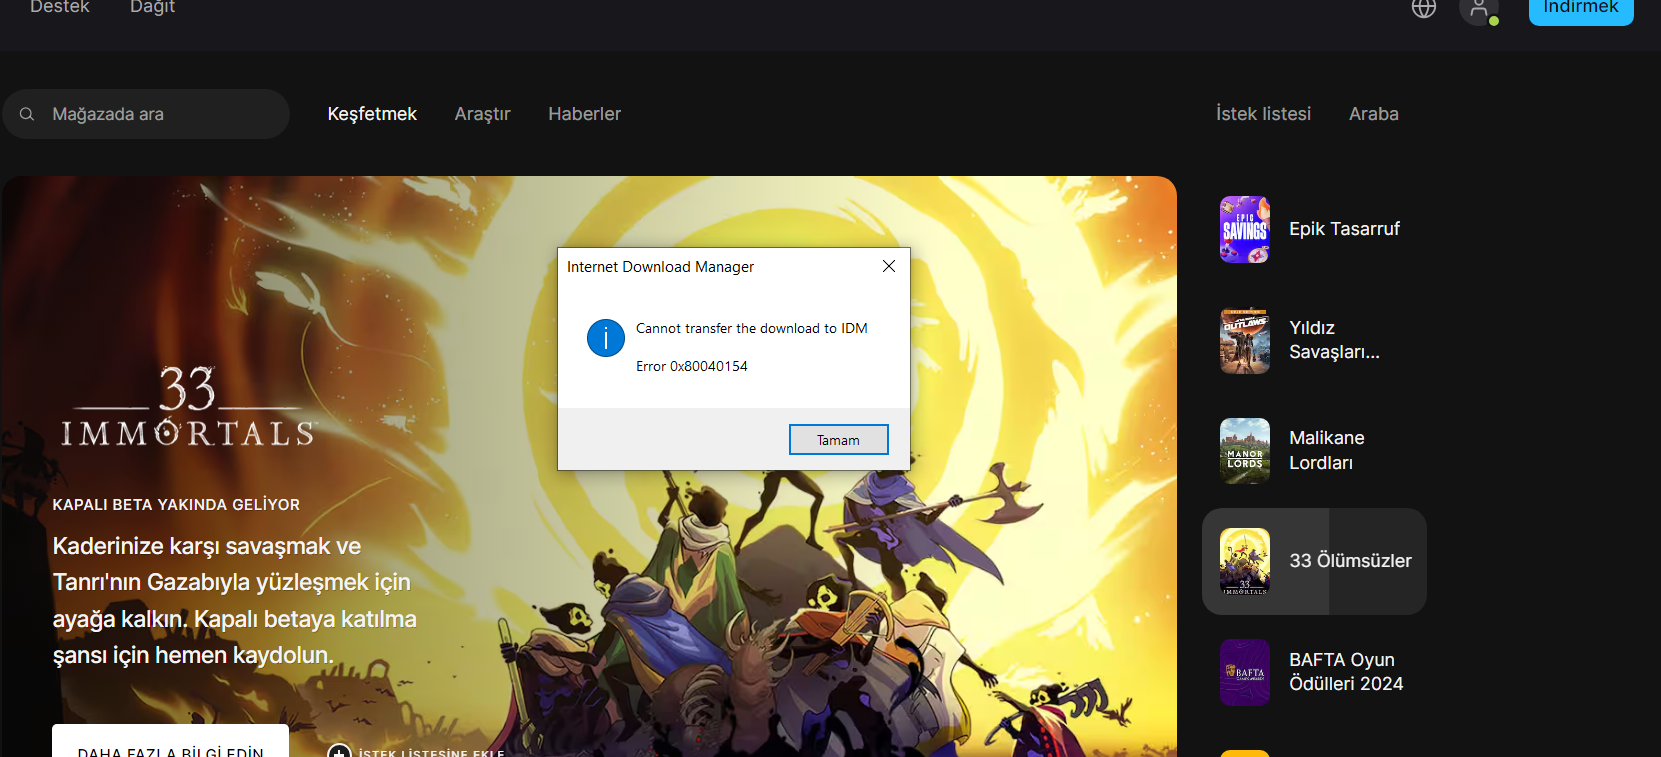This screenshot has height=757, width=1661.
Task: Click the Internet Download Manager dialog title
Action: click(x=660, y=267)
